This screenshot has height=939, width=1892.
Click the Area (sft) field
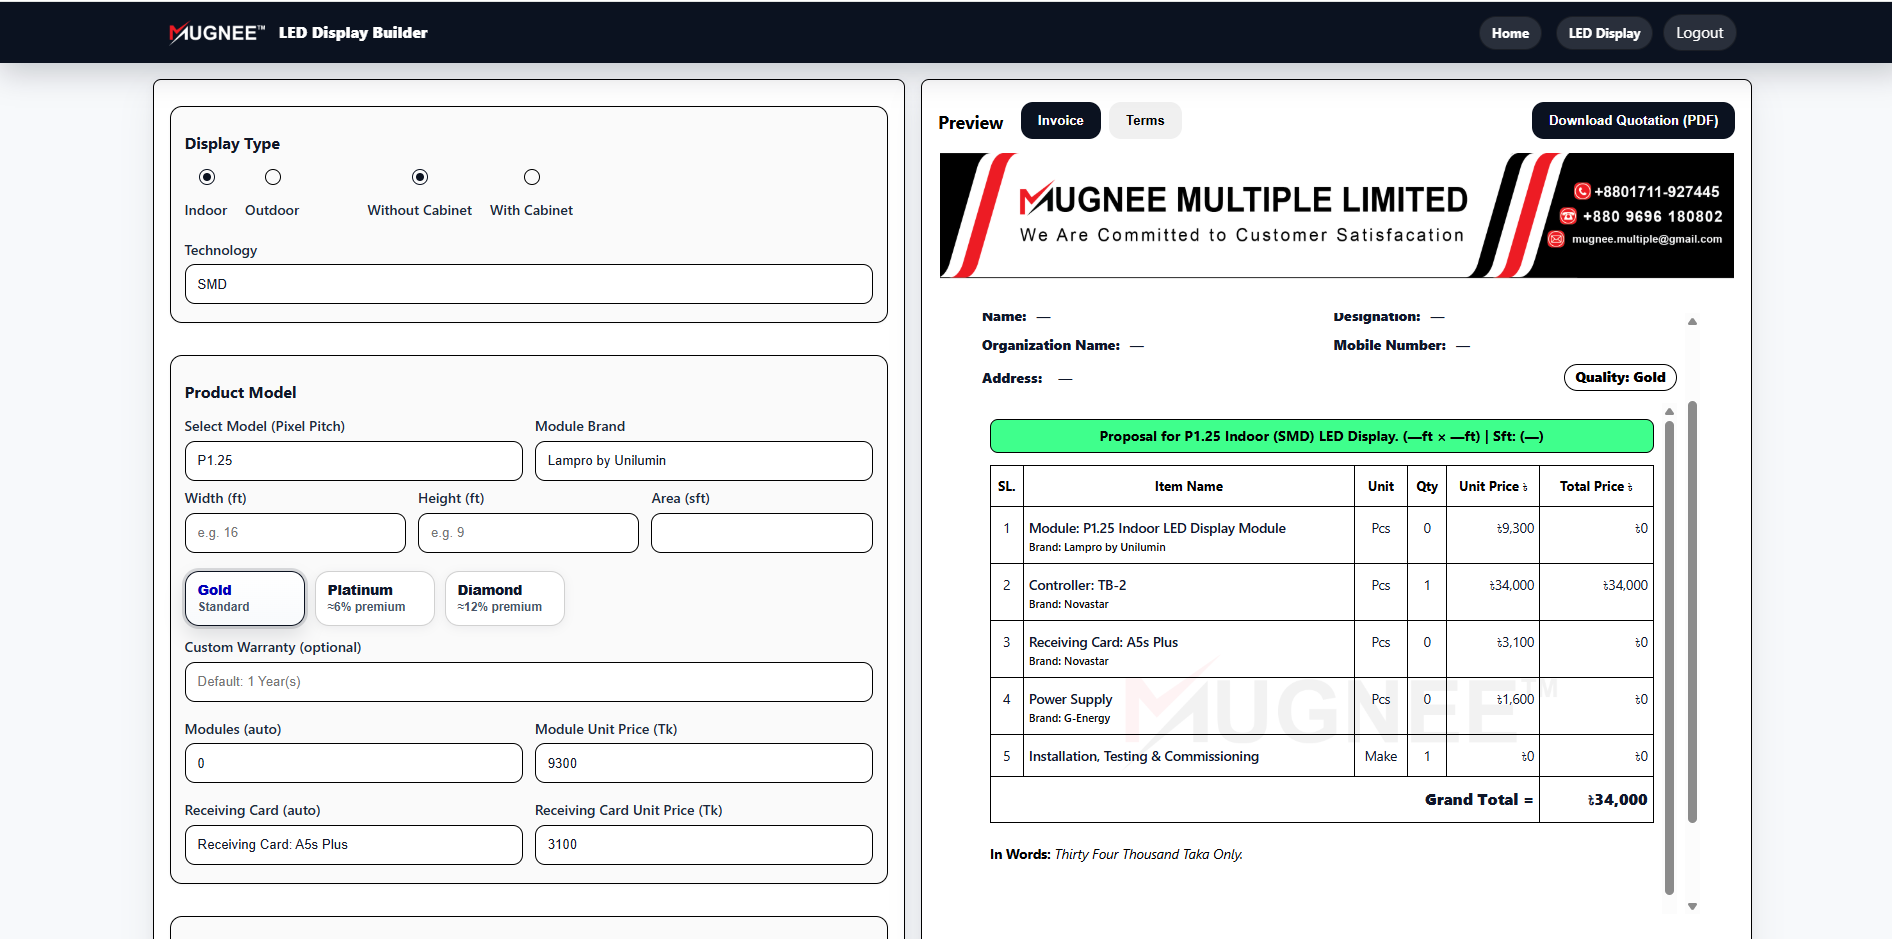[x=762, y=533]
